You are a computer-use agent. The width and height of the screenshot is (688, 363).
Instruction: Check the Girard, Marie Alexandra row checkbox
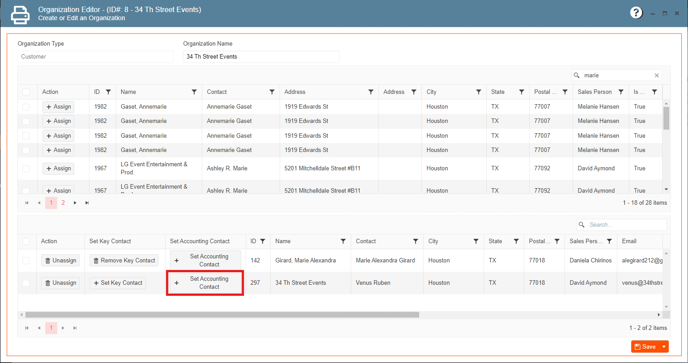pos(26,261)
